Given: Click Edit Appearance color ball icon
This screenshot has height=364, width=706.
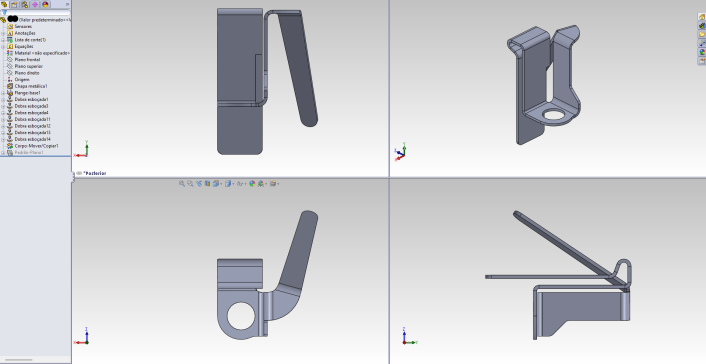Looking at the screenshot, I should pyautogui.click(x=252, y=184).
